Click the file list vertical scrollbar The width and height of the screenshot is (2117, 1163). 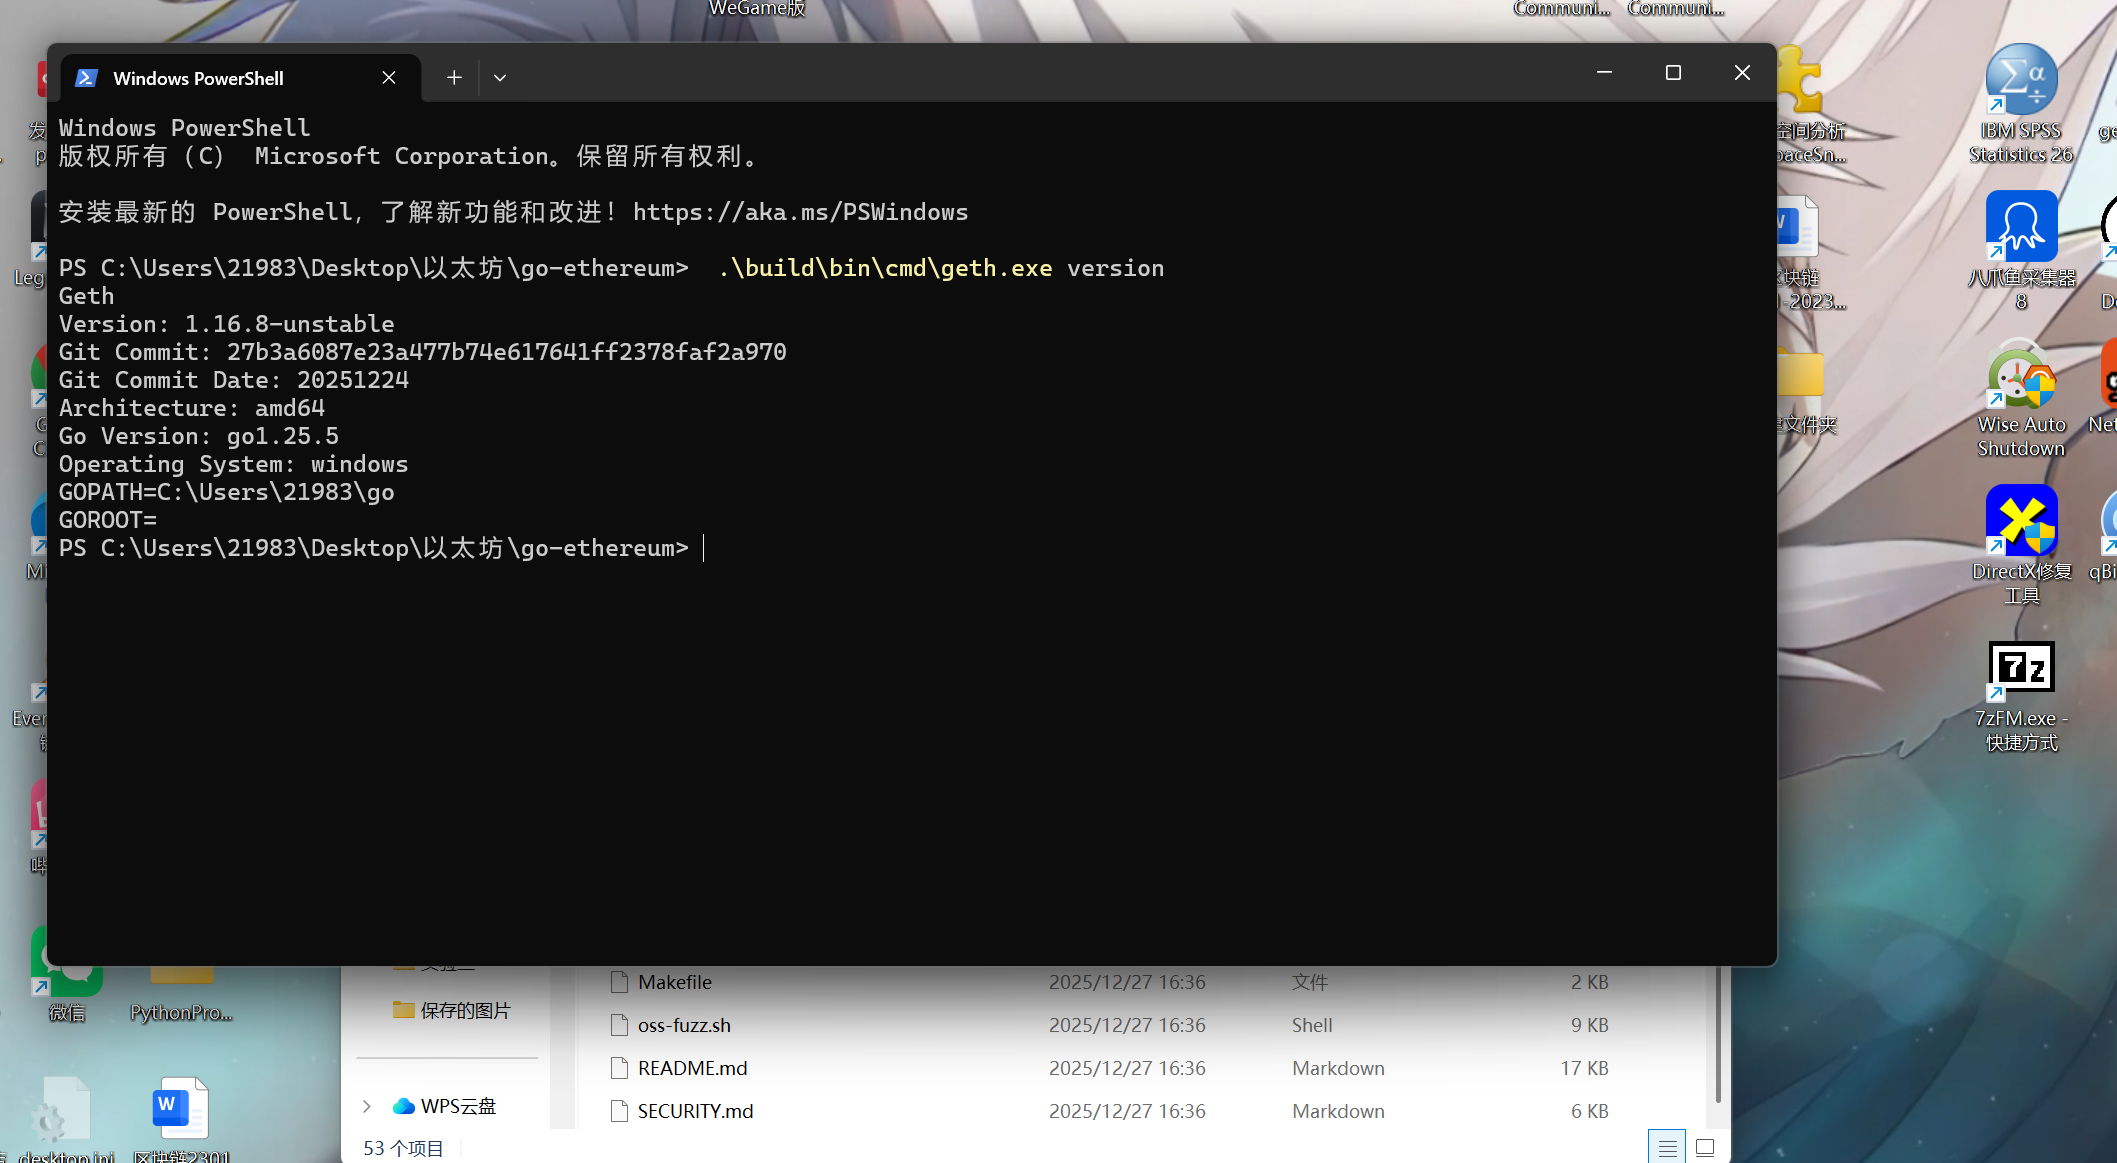pos(1718,1035)
